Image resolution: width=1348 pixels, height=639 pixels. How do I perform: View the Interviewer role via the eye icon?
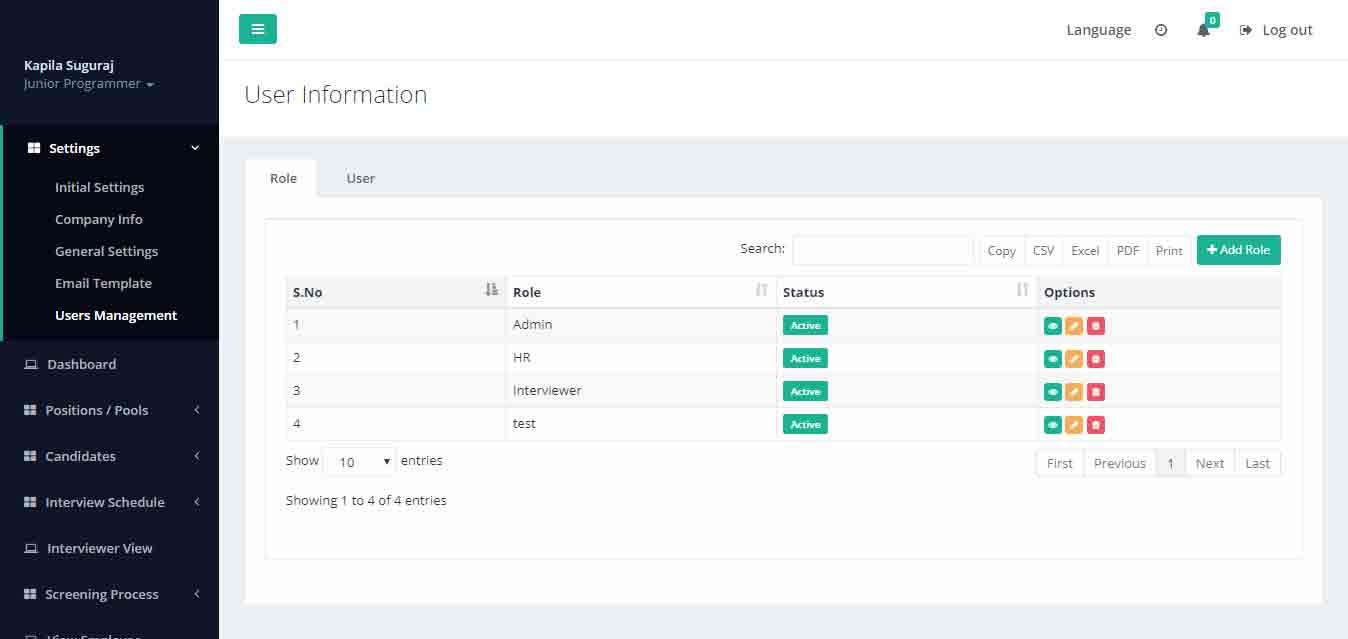pos(1052,392)
